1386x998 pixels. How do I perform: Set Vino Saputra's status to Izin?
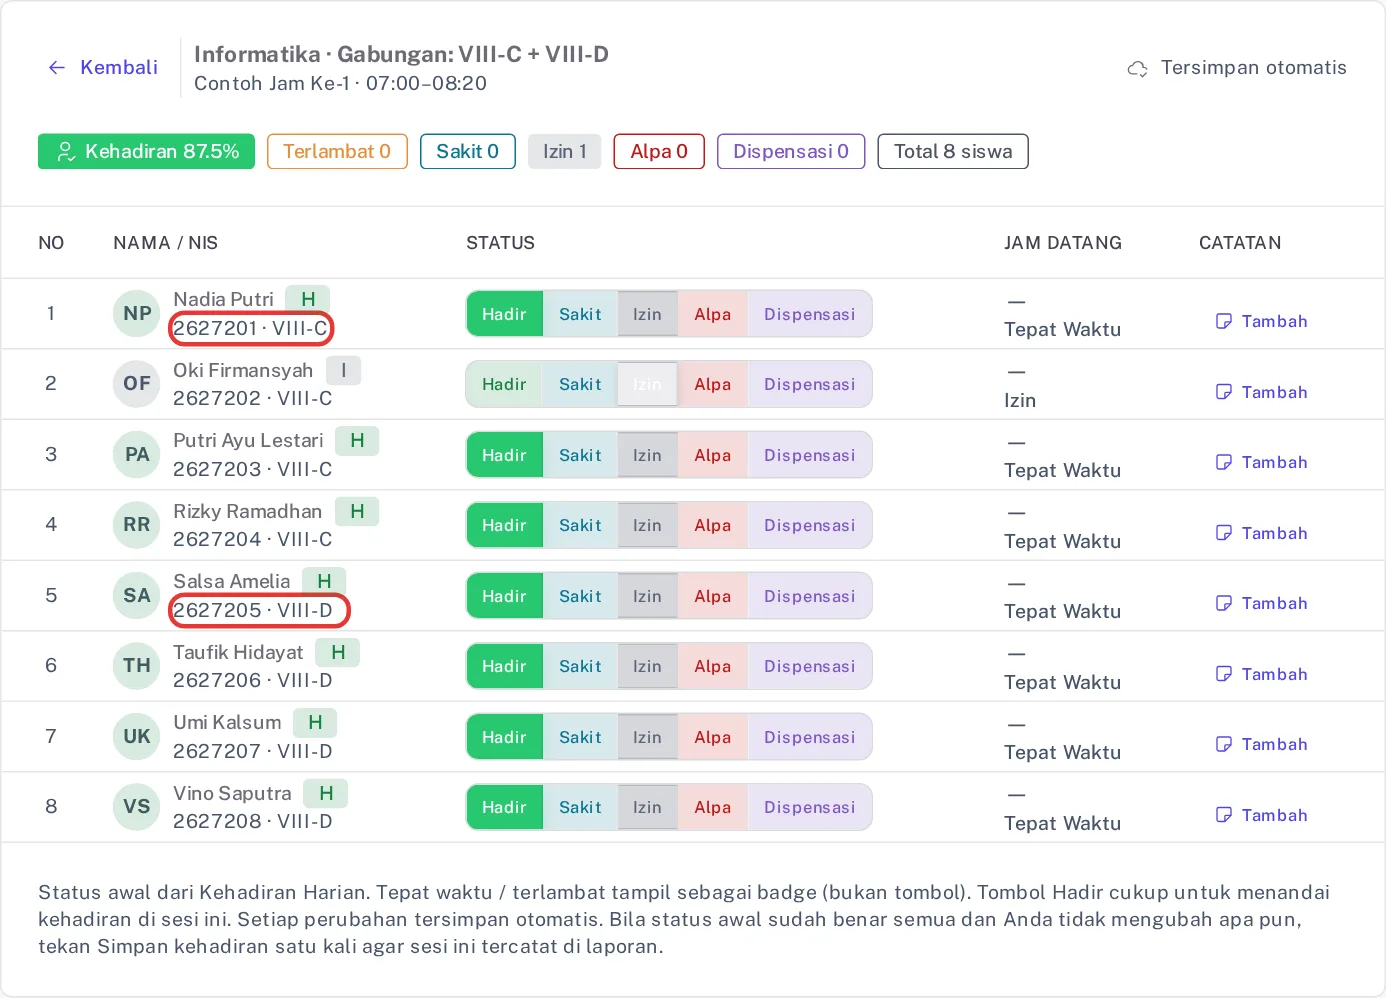647,807
